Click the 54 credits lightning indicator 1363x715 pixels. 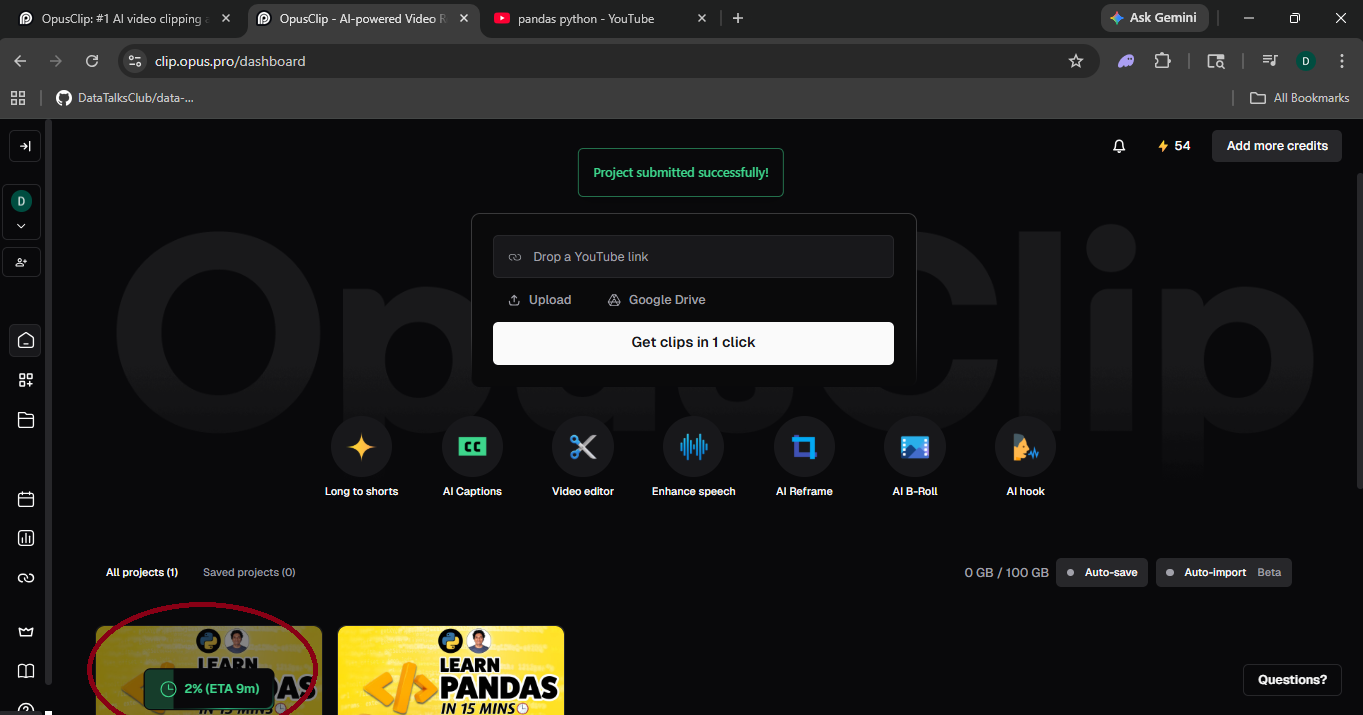click(1174, 146)
